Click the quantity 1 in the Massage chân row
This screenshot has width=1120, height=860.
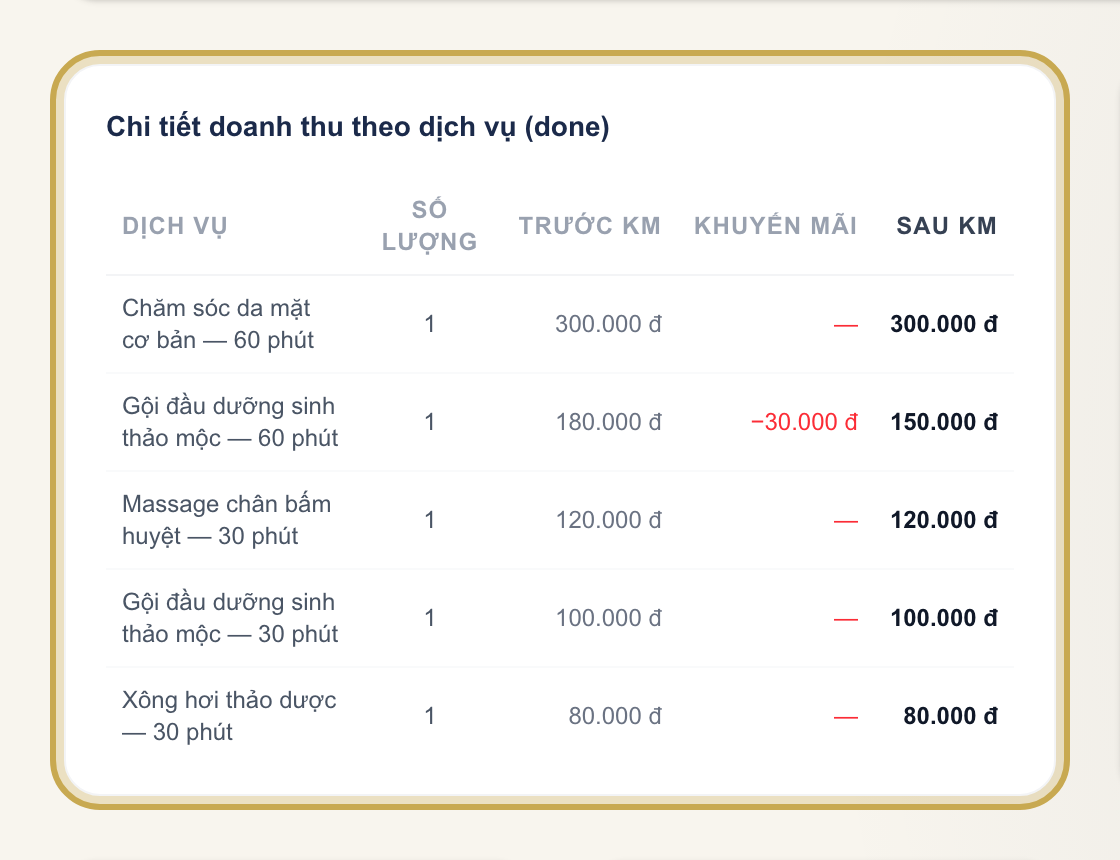tap(429, 520)
